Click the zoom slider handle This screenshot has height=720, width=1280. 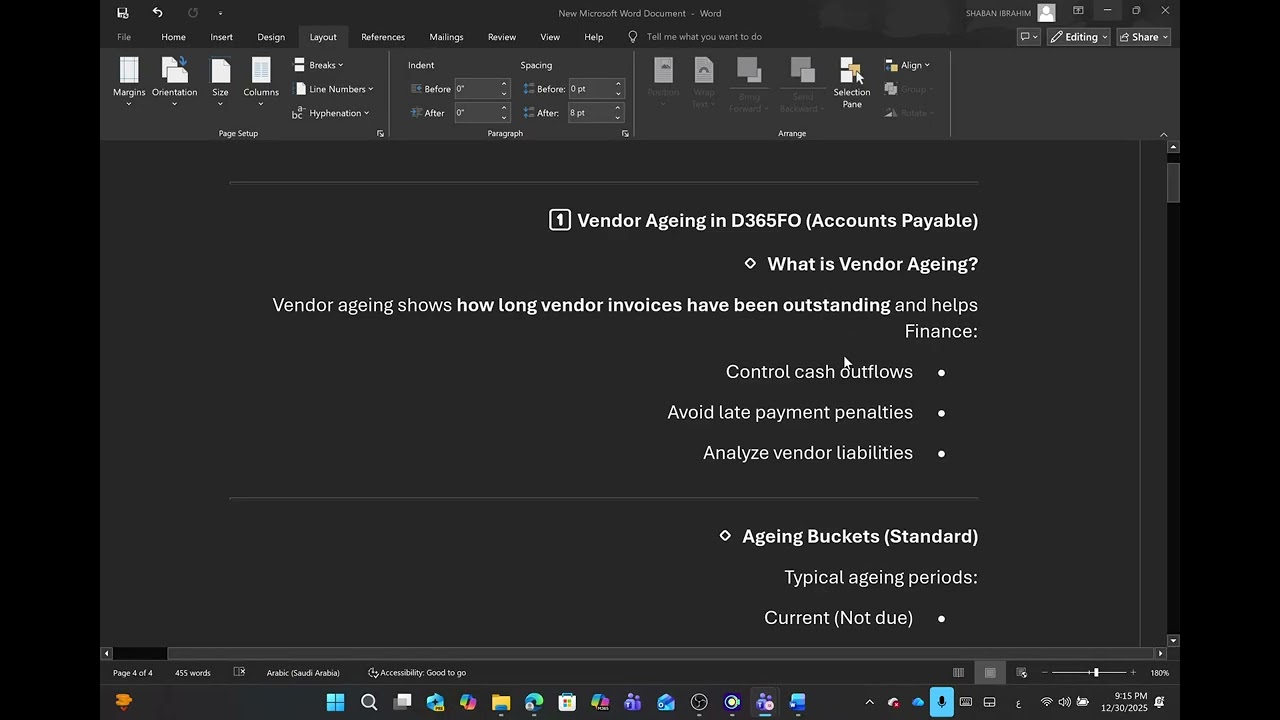coord(1096,673)
